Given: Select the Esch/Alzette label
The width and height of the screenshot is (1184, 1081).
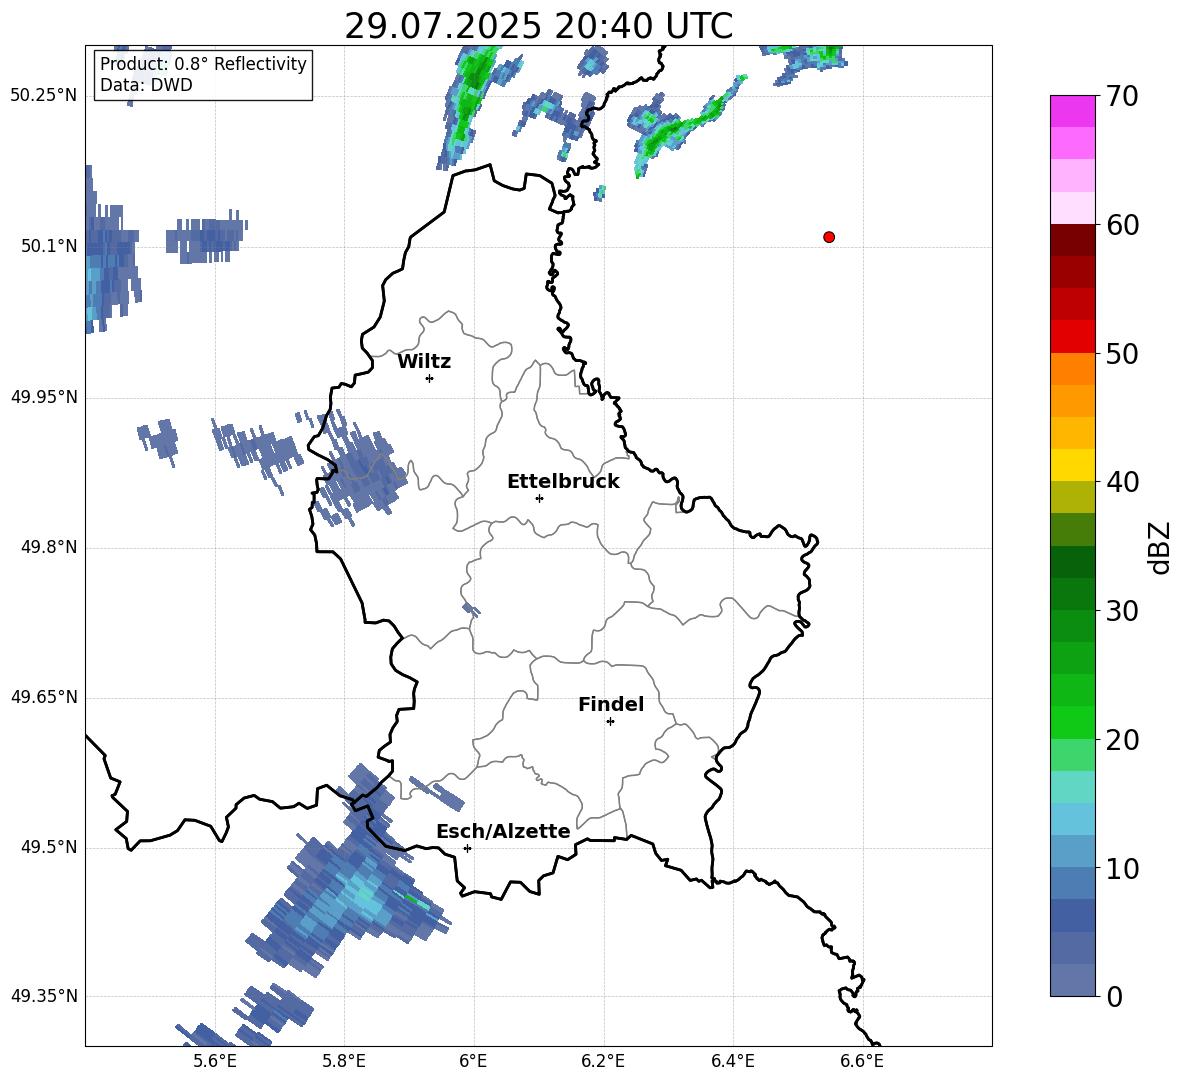Looking at the screenshot, I should [x=503, y=831].
